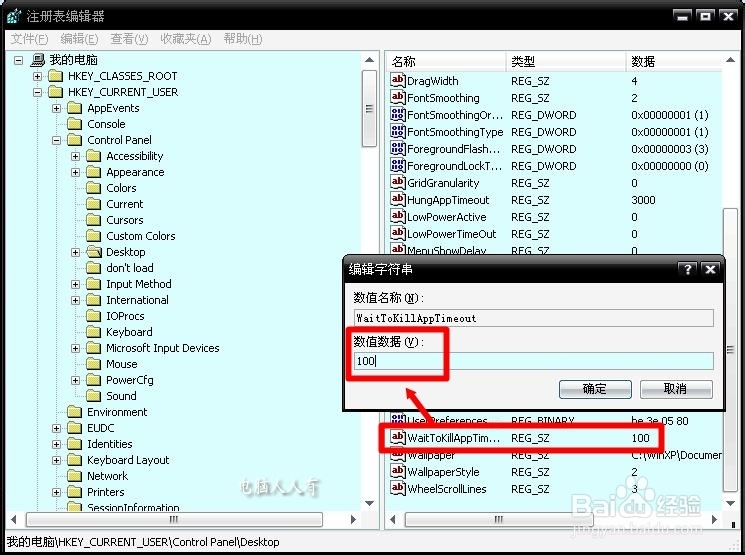Image resolution: width=745 pixels, height=555 pixels.
Task: Select the Sound folder icon
Action: click(94, 396)
